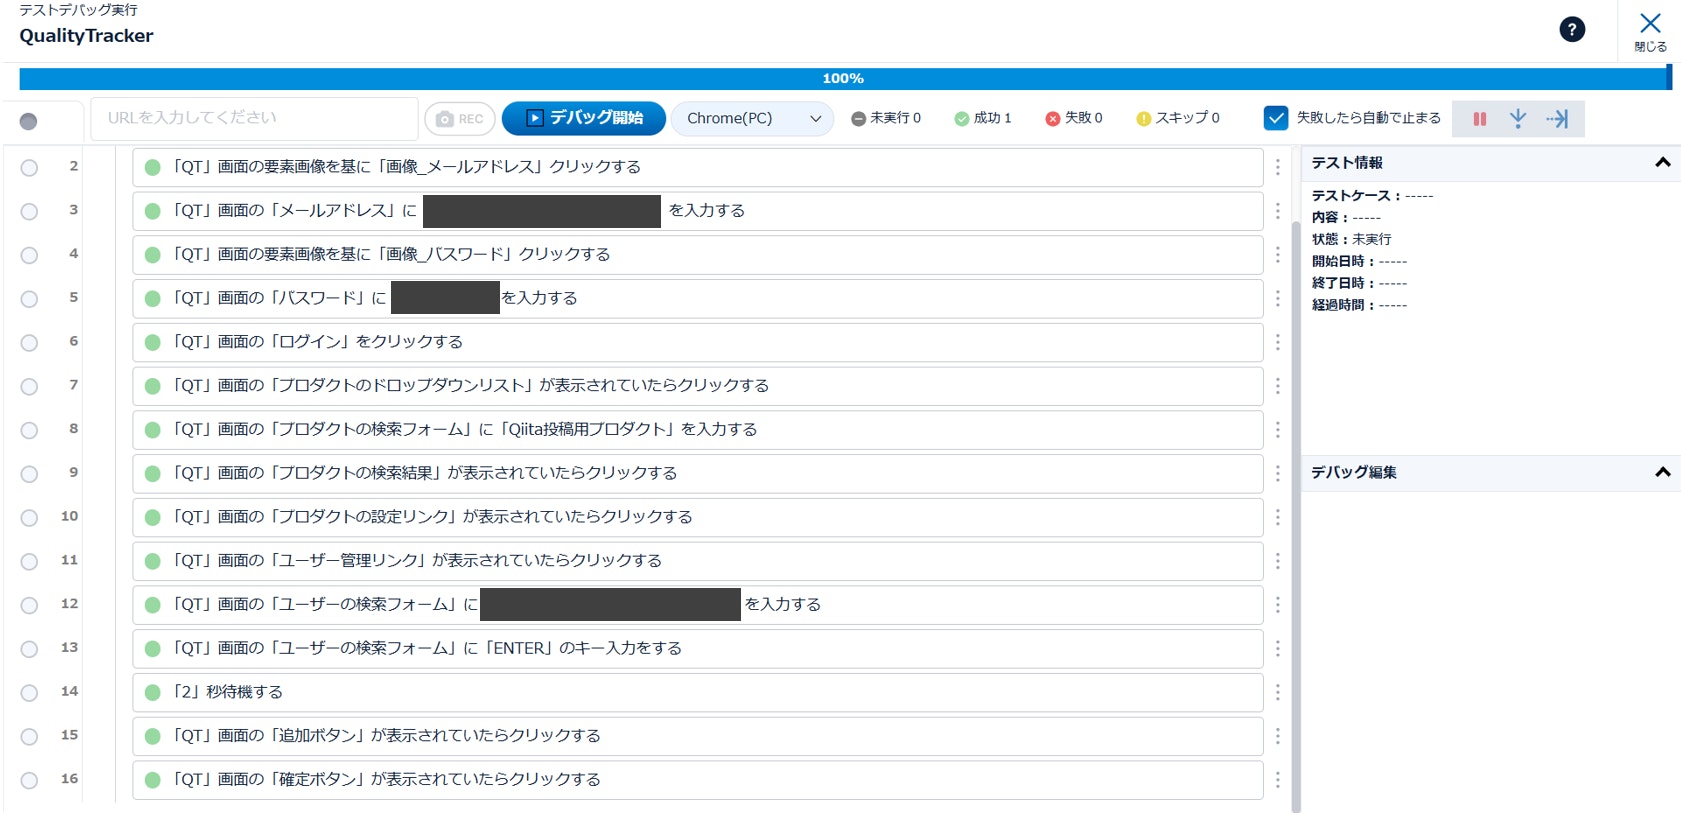Filter by 未実行 0 status
The width and height of the screenshot is (1681, 820).
[886, 118]
